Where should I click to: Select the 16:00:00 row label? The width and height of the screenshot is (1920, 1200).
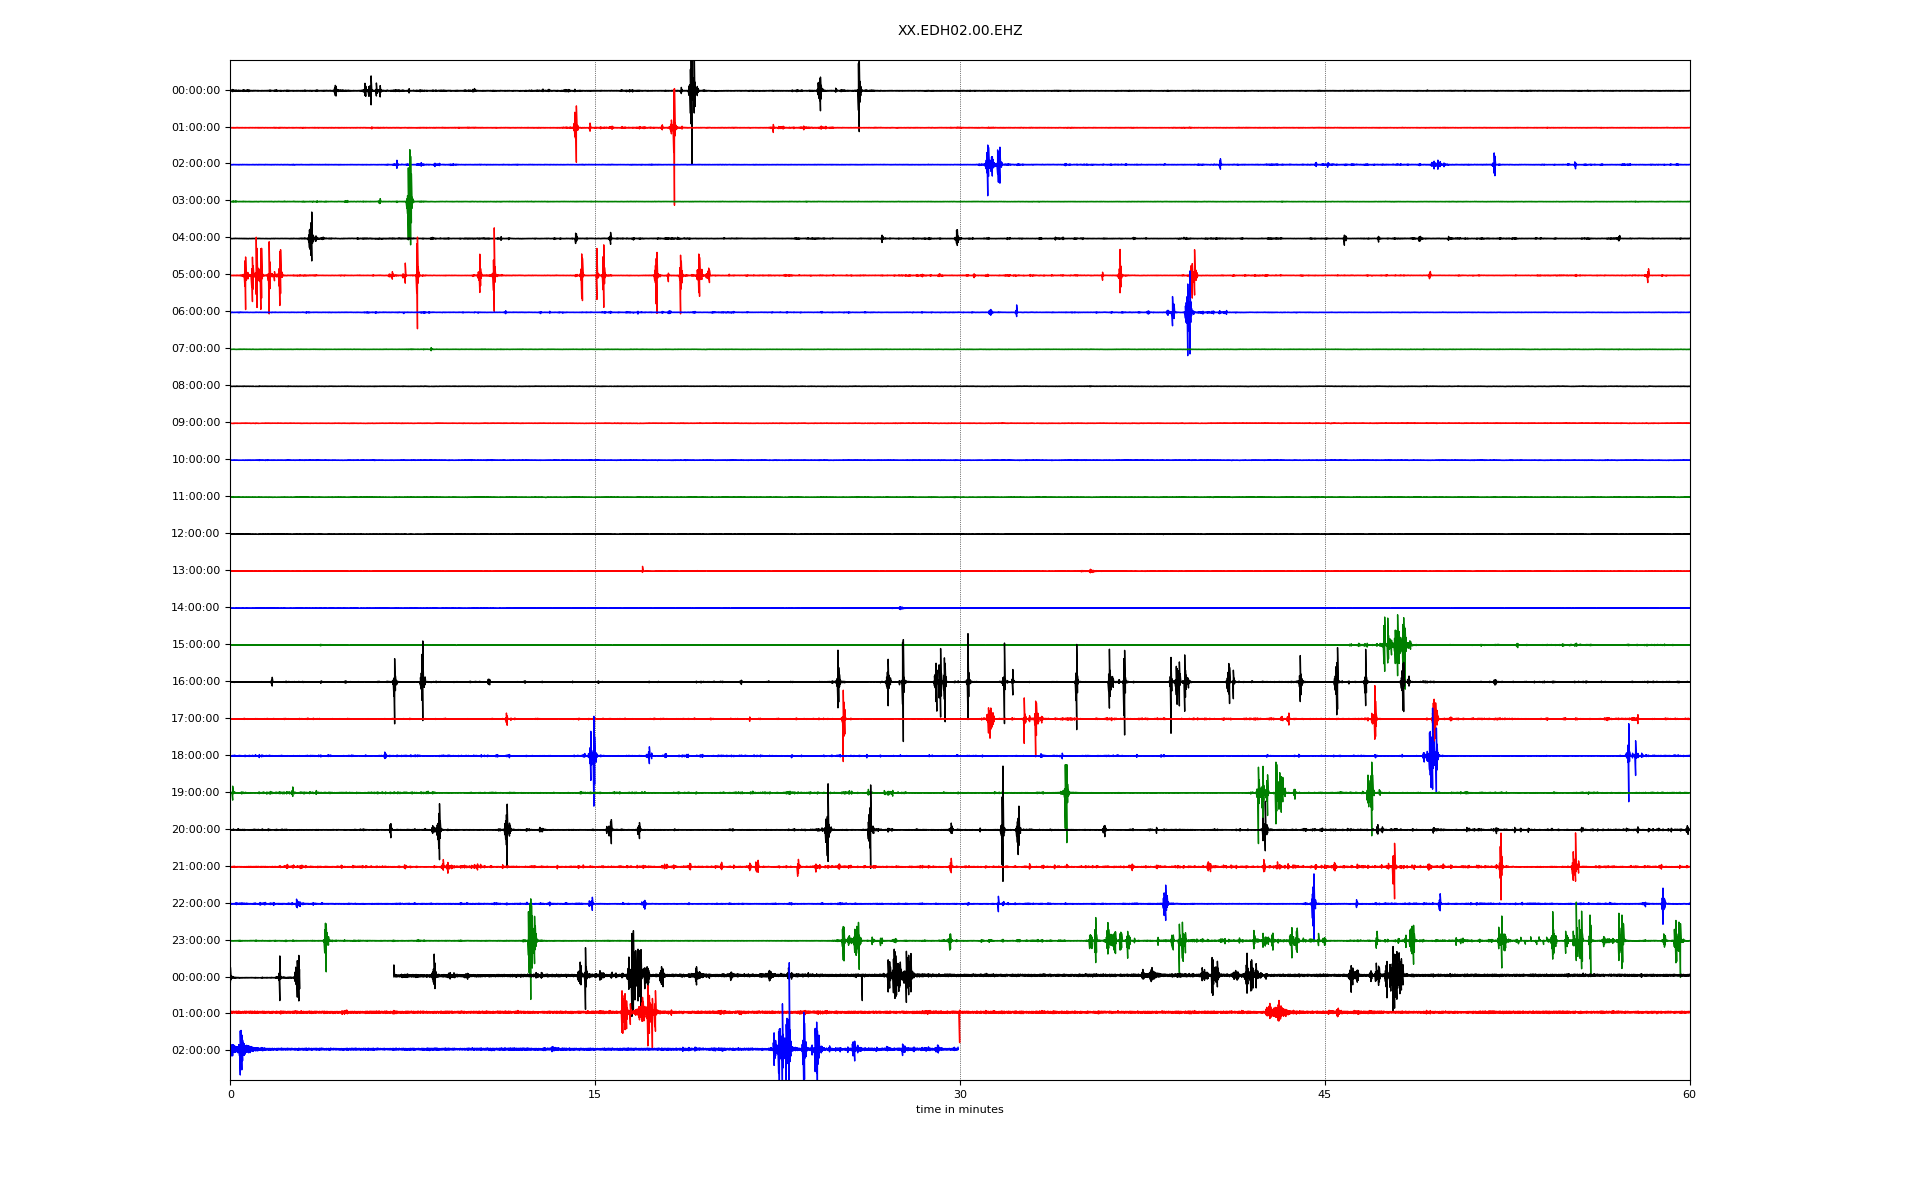point(196,682)
